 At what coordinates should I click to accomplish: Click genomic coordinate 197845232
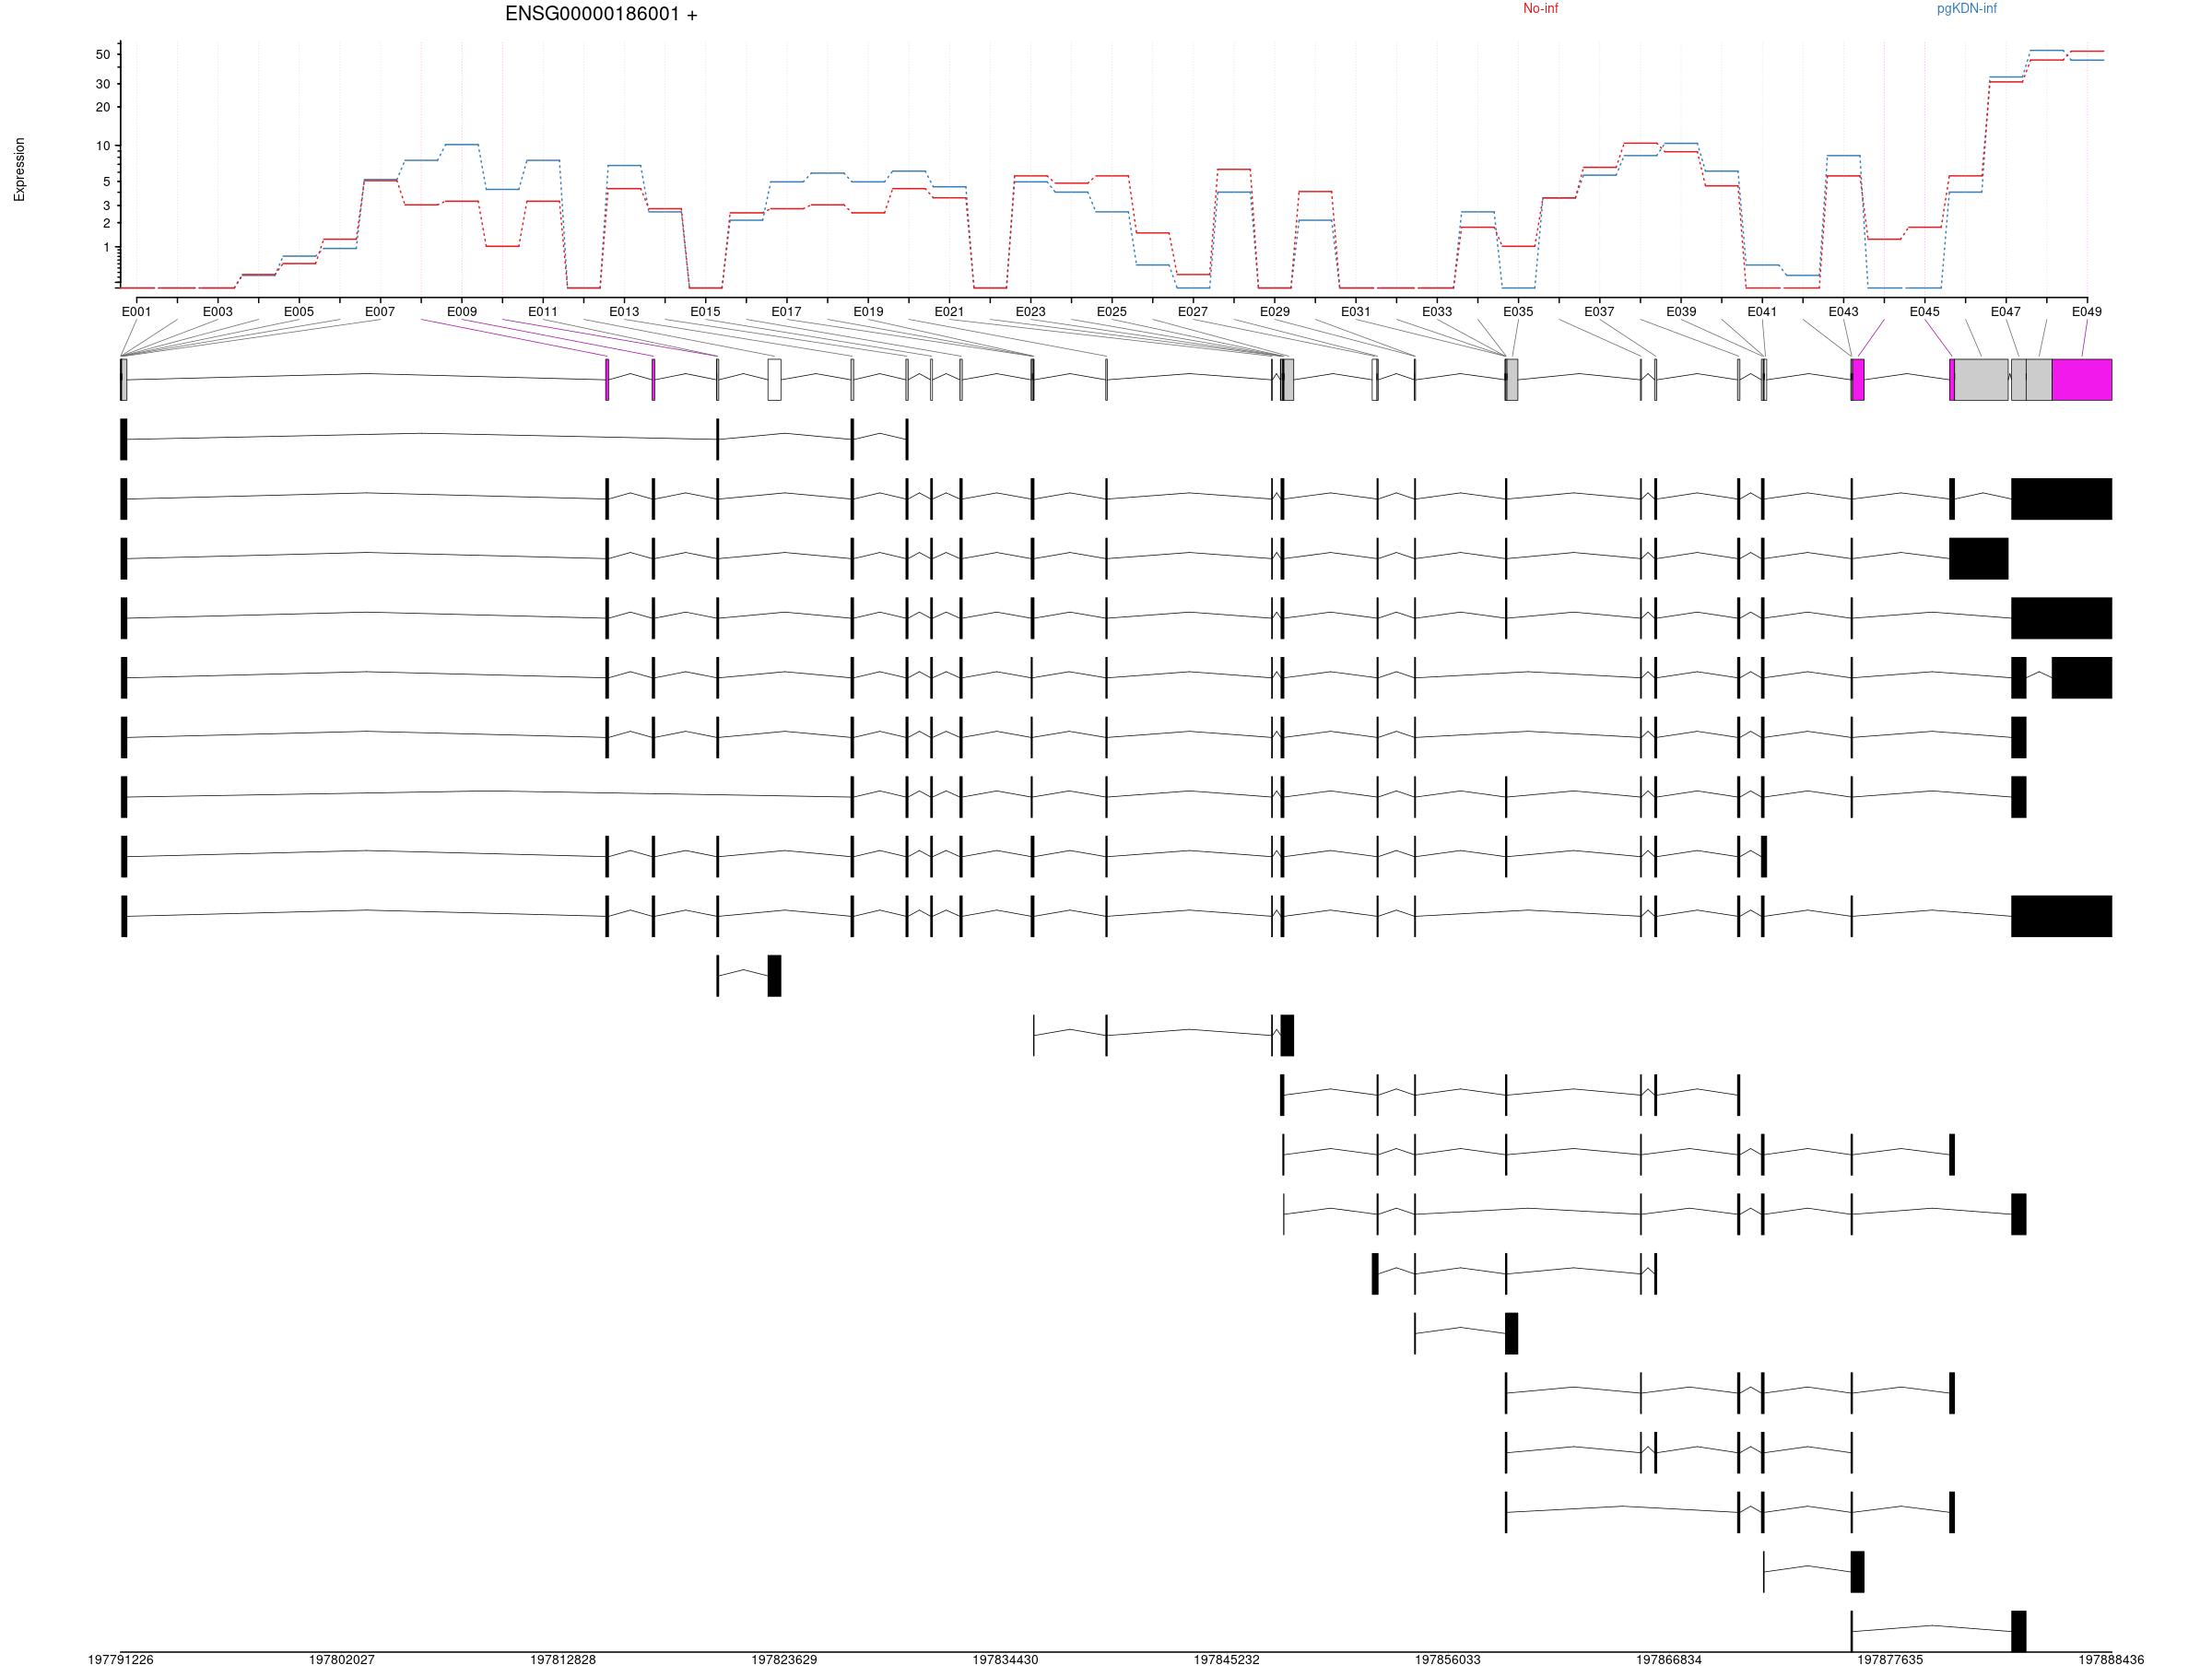click(1226, 1659)
